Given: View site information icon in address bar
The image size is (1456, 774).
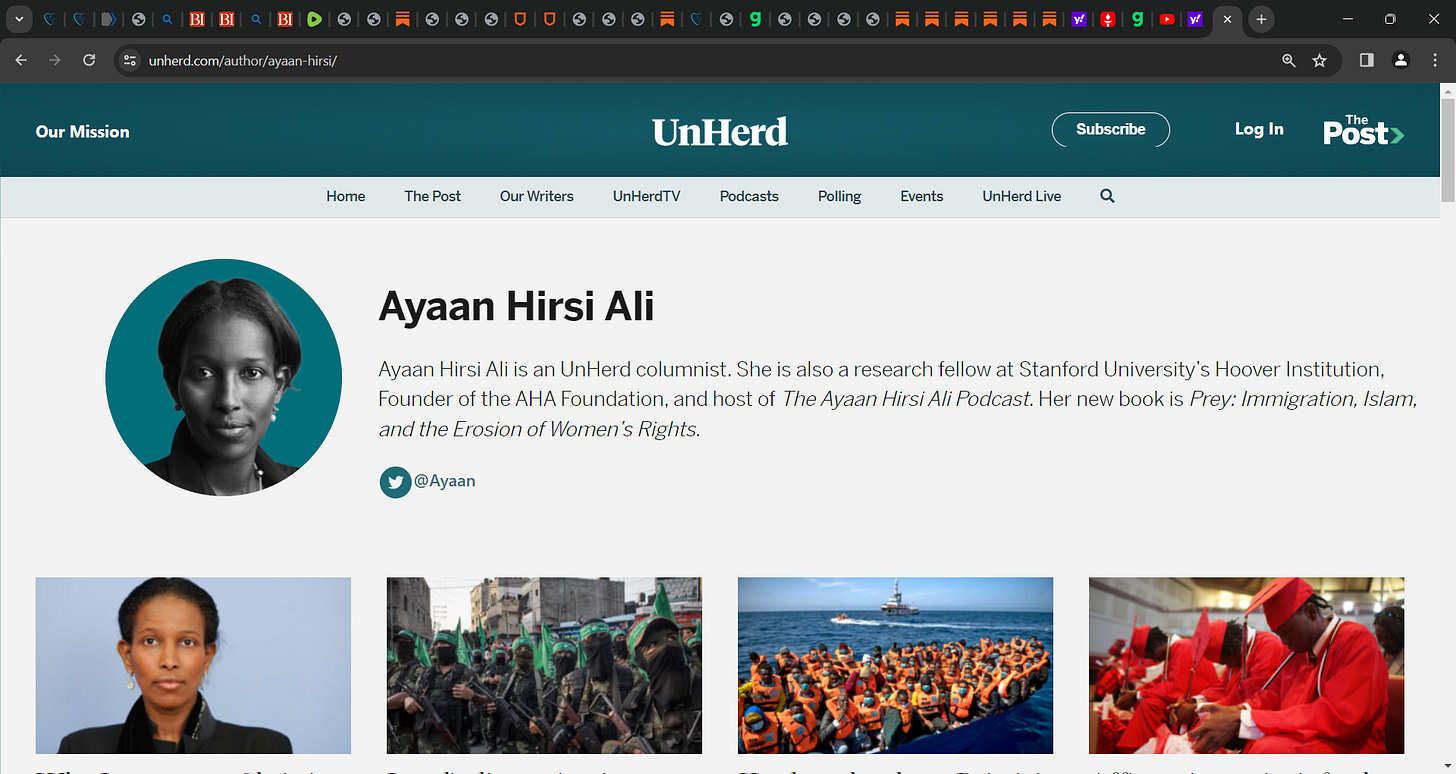Looking at the screenshot, I should [x=129, y=60].
